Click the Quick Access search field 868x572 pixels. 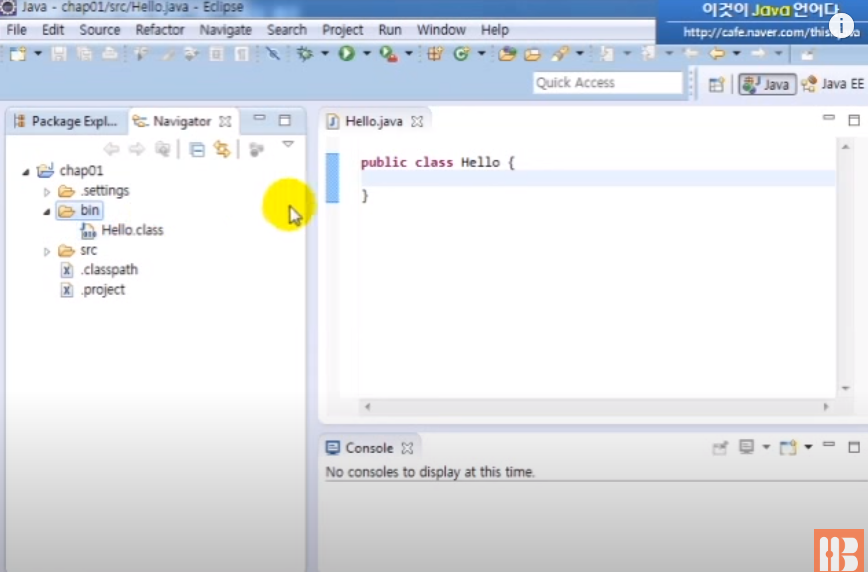607,83
